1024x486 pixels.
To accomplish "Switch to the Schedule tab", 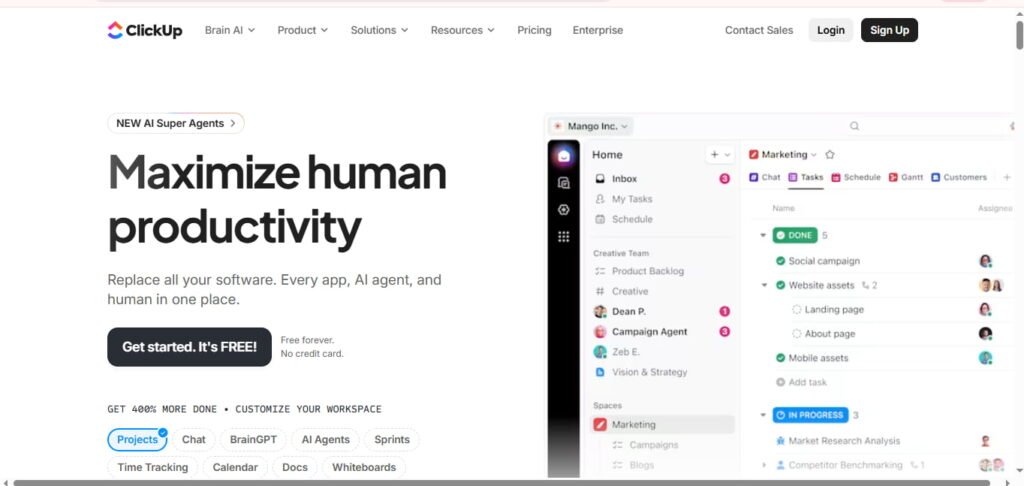I will [x=856, y=177].
